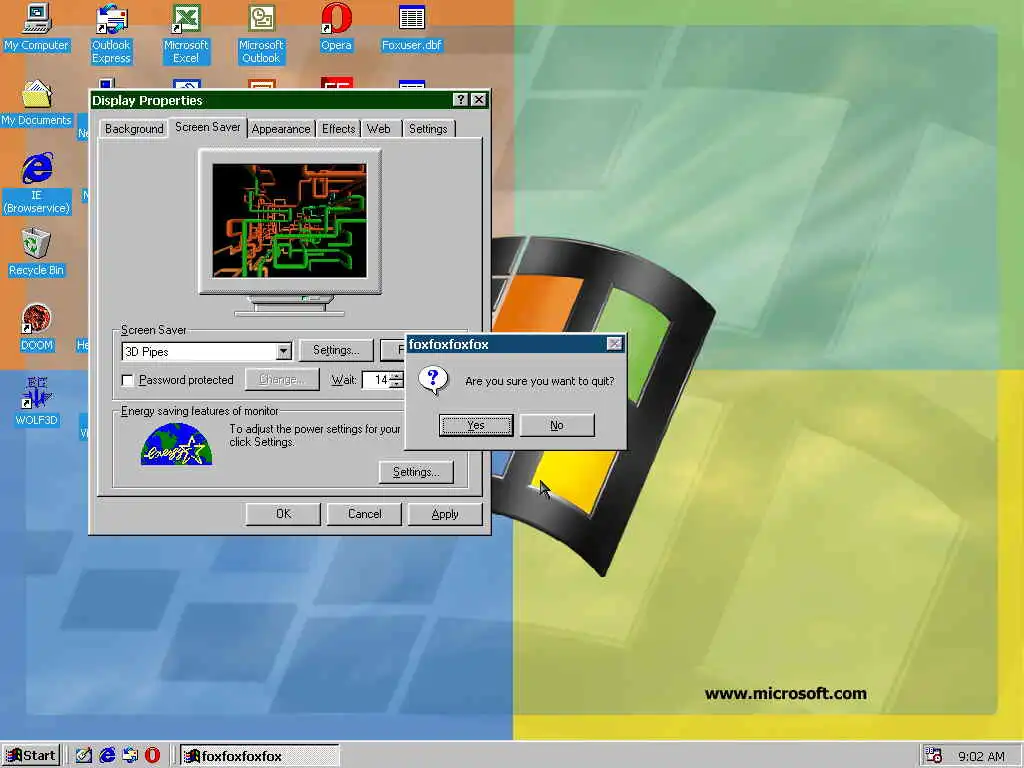This screenshot has height=768, width=1024.
Task: Click Apply in Display Properties
Action: (x=445, y=514)
